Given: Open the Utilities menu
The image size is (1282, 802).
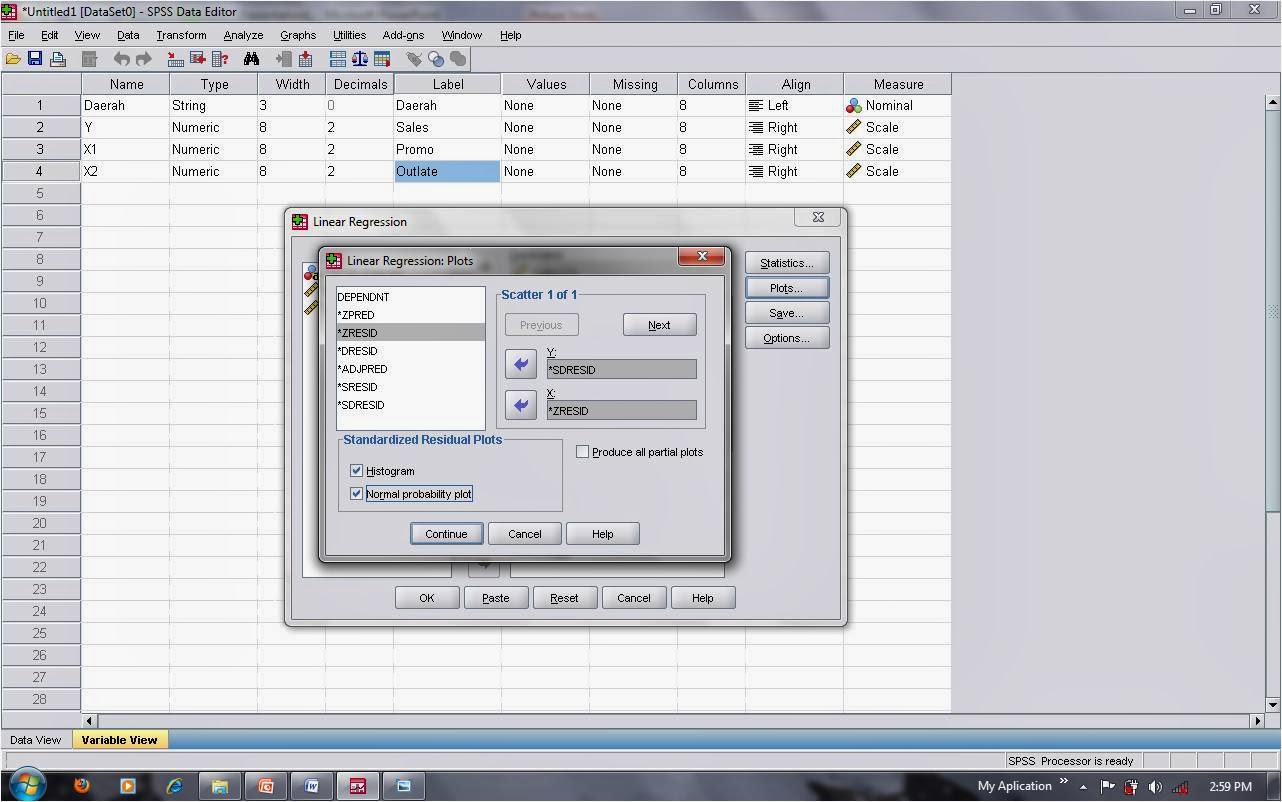Looking at the screenshot, I should tap(349, 35).
